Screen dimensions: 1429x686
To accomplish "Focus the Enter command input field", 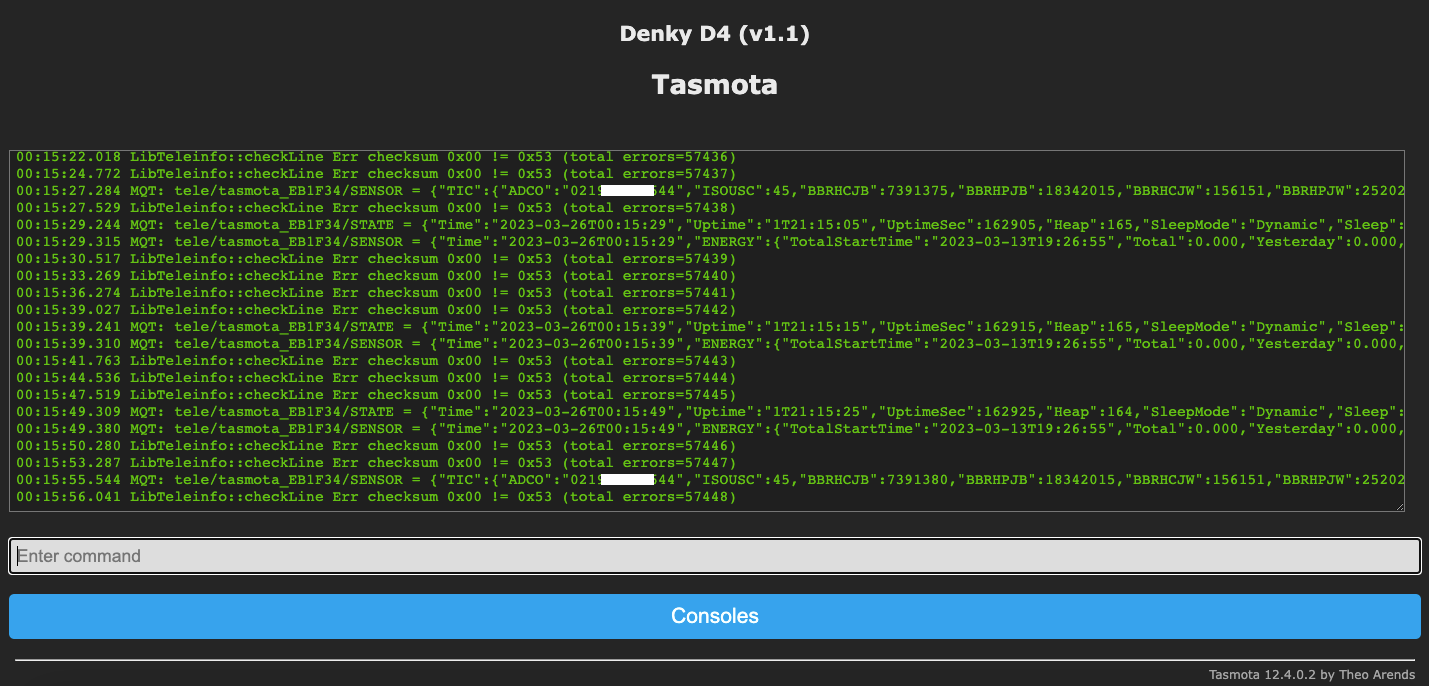I will pyautogui.click(x=715, y=556).
